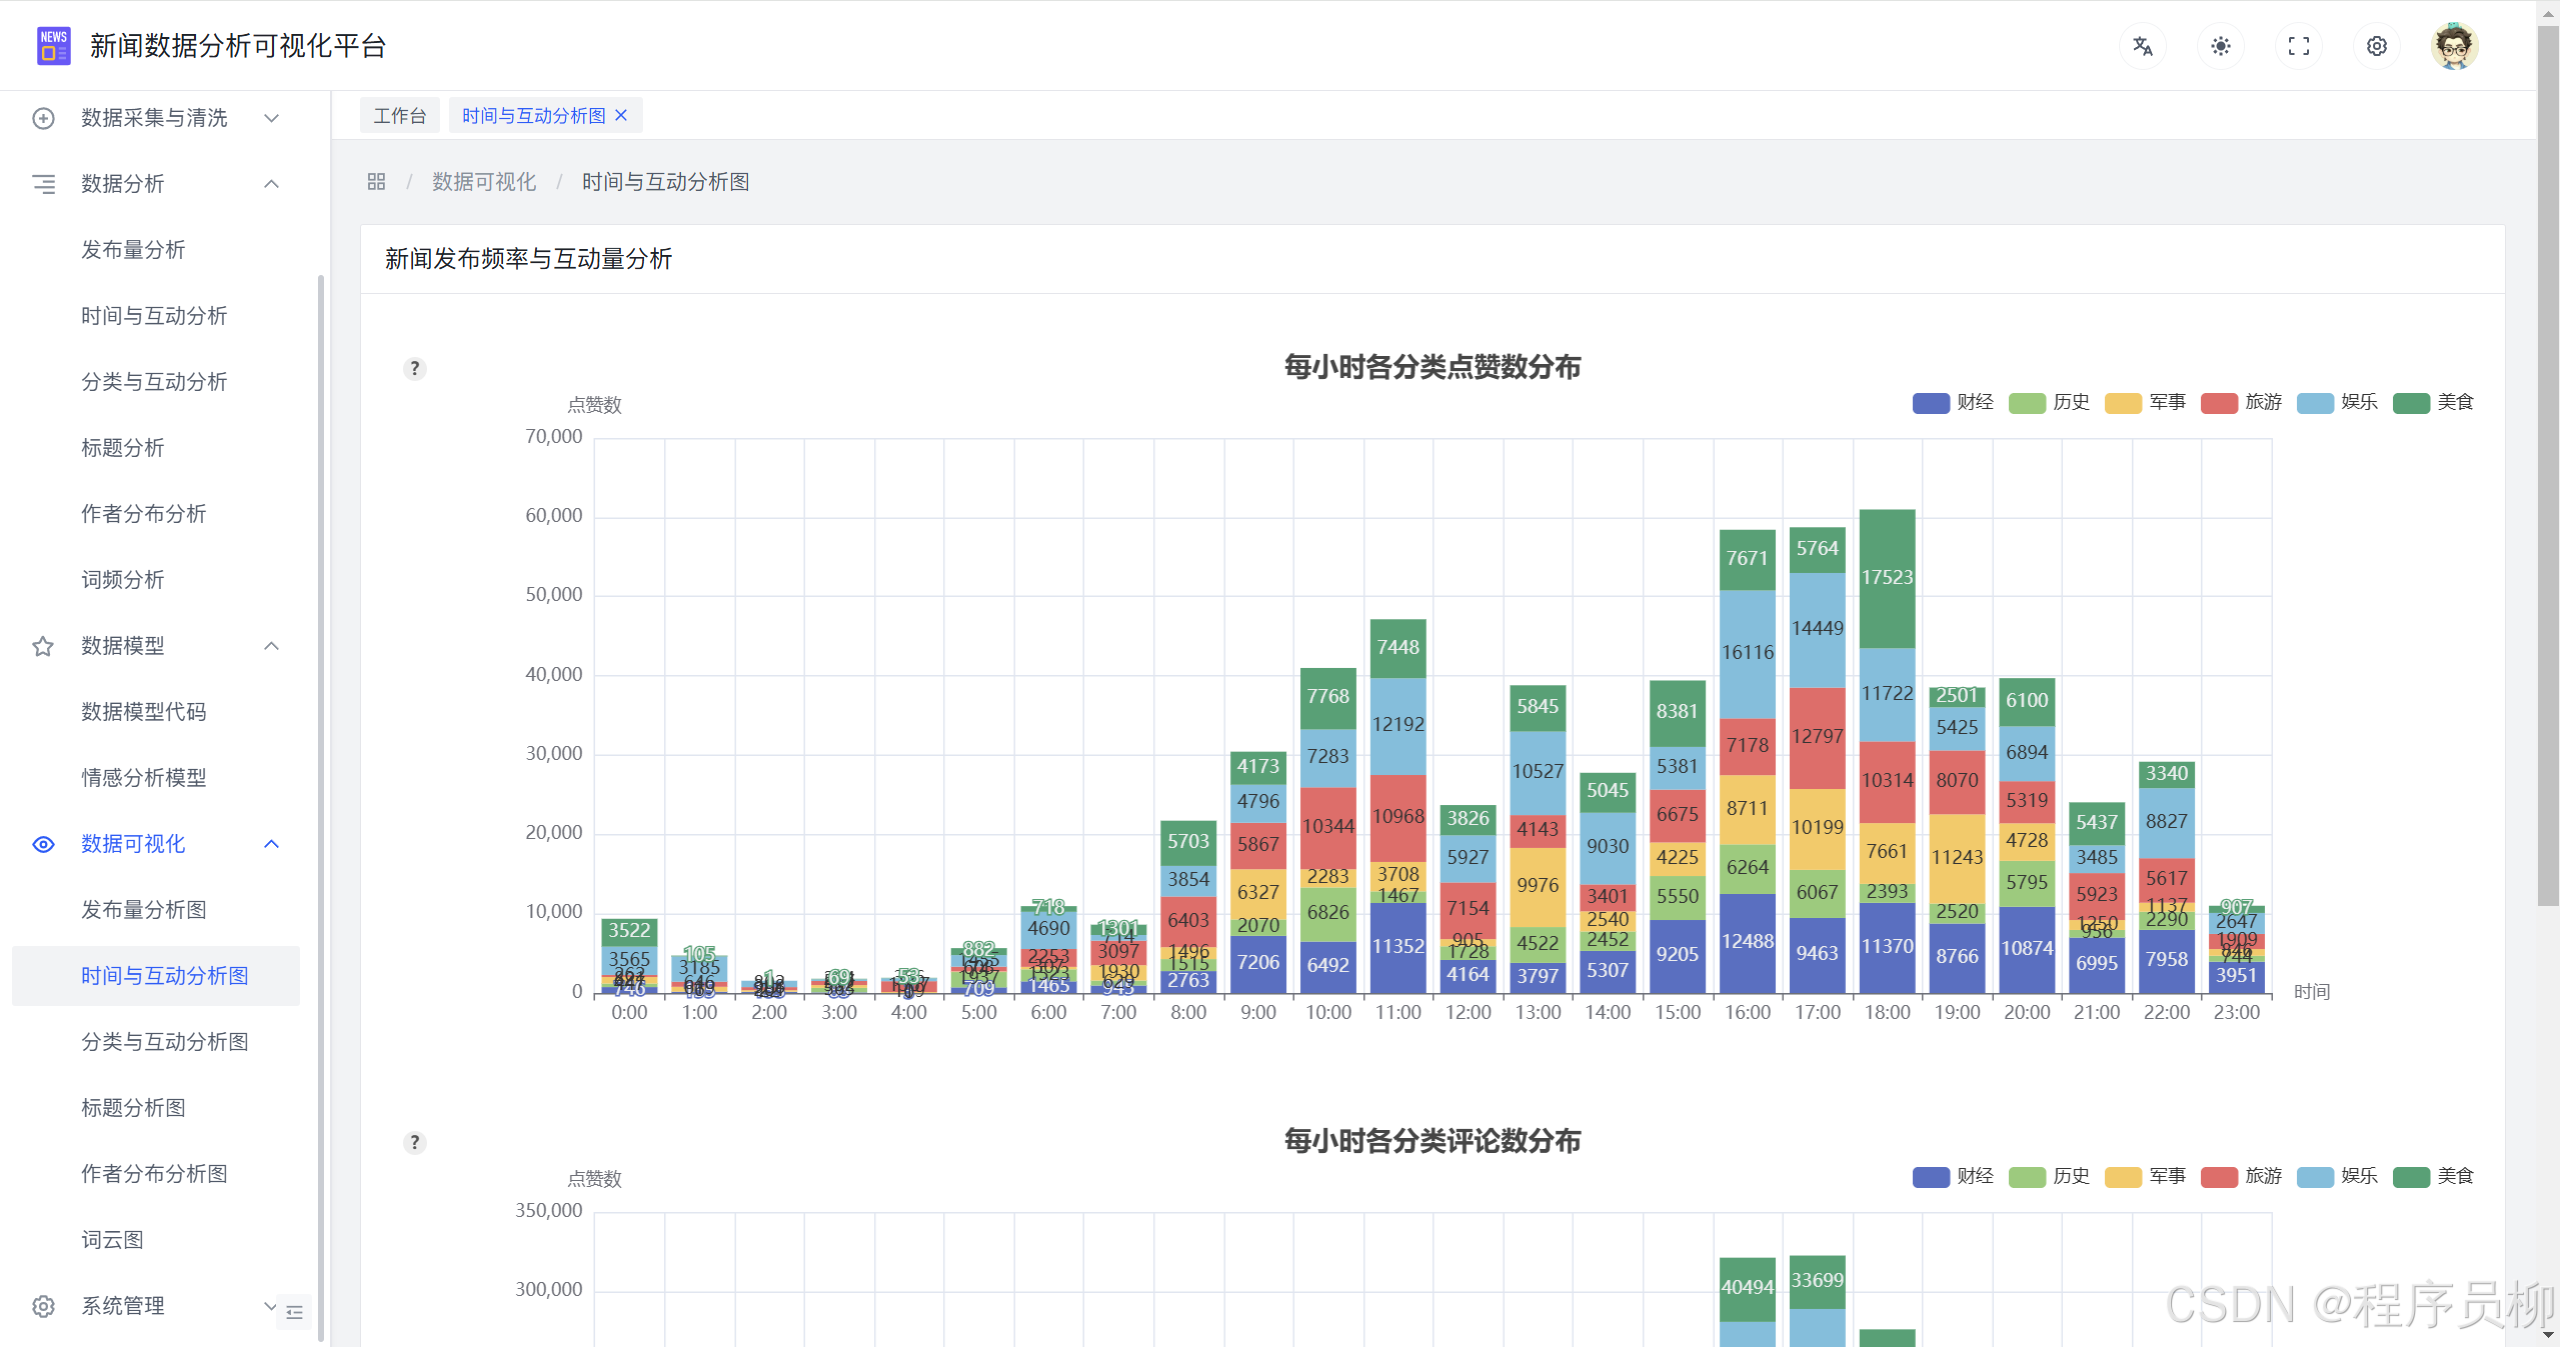Open 标题分析 menu item
This screenshot has width=2560, height=1347.
(156, 448)
